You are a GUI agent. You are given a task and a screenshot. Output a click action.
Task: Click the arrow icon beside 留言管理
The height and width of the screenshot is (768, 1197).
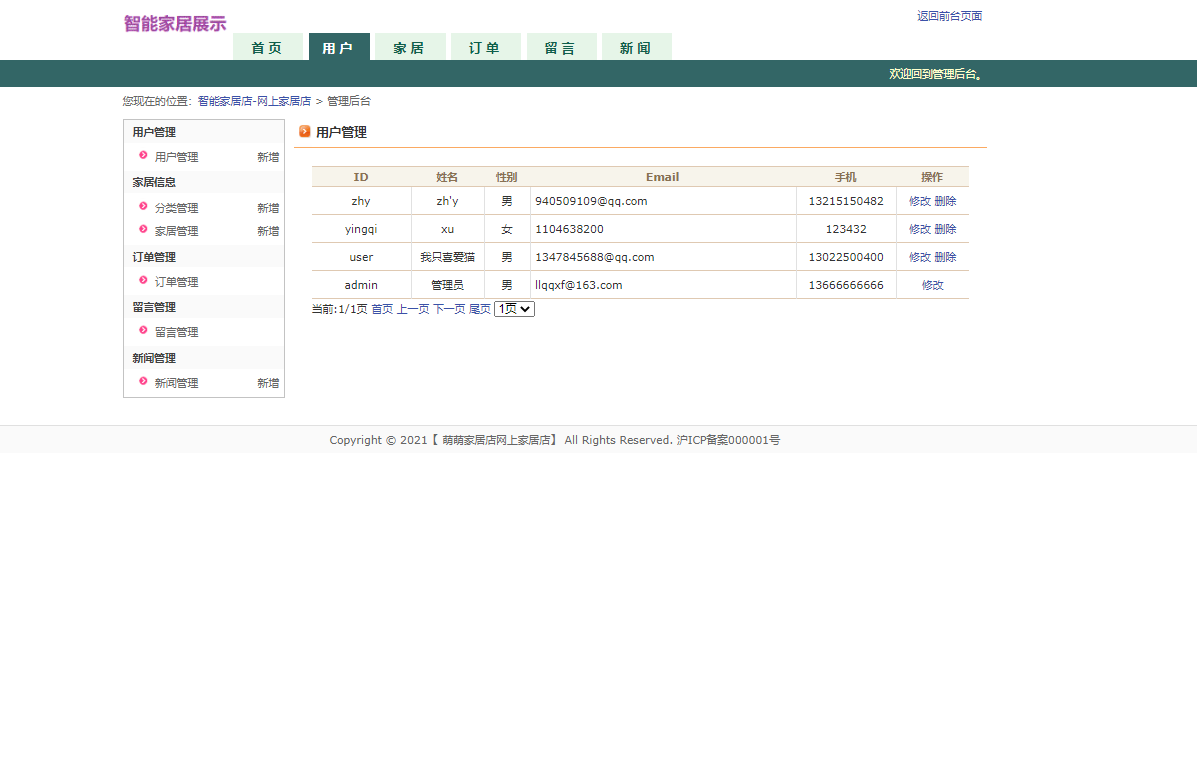[144, 331]
